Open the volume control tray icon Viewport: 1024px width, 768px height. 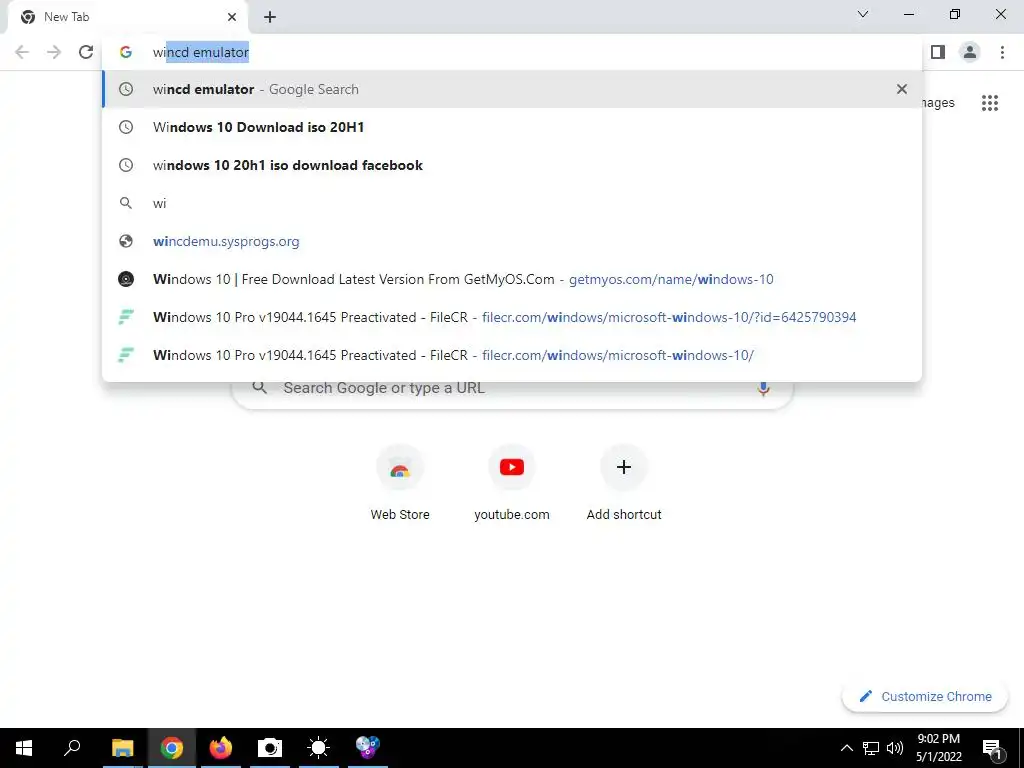coord(895,748)
